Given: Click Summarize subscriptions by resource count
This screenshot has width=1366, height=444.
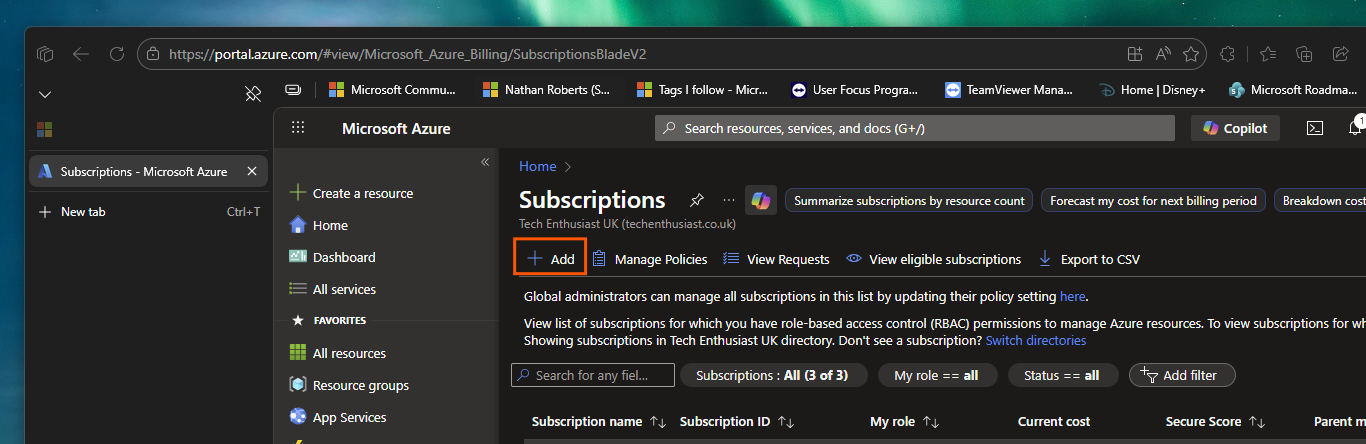Looking at the screenshot, I should (909, 201).
